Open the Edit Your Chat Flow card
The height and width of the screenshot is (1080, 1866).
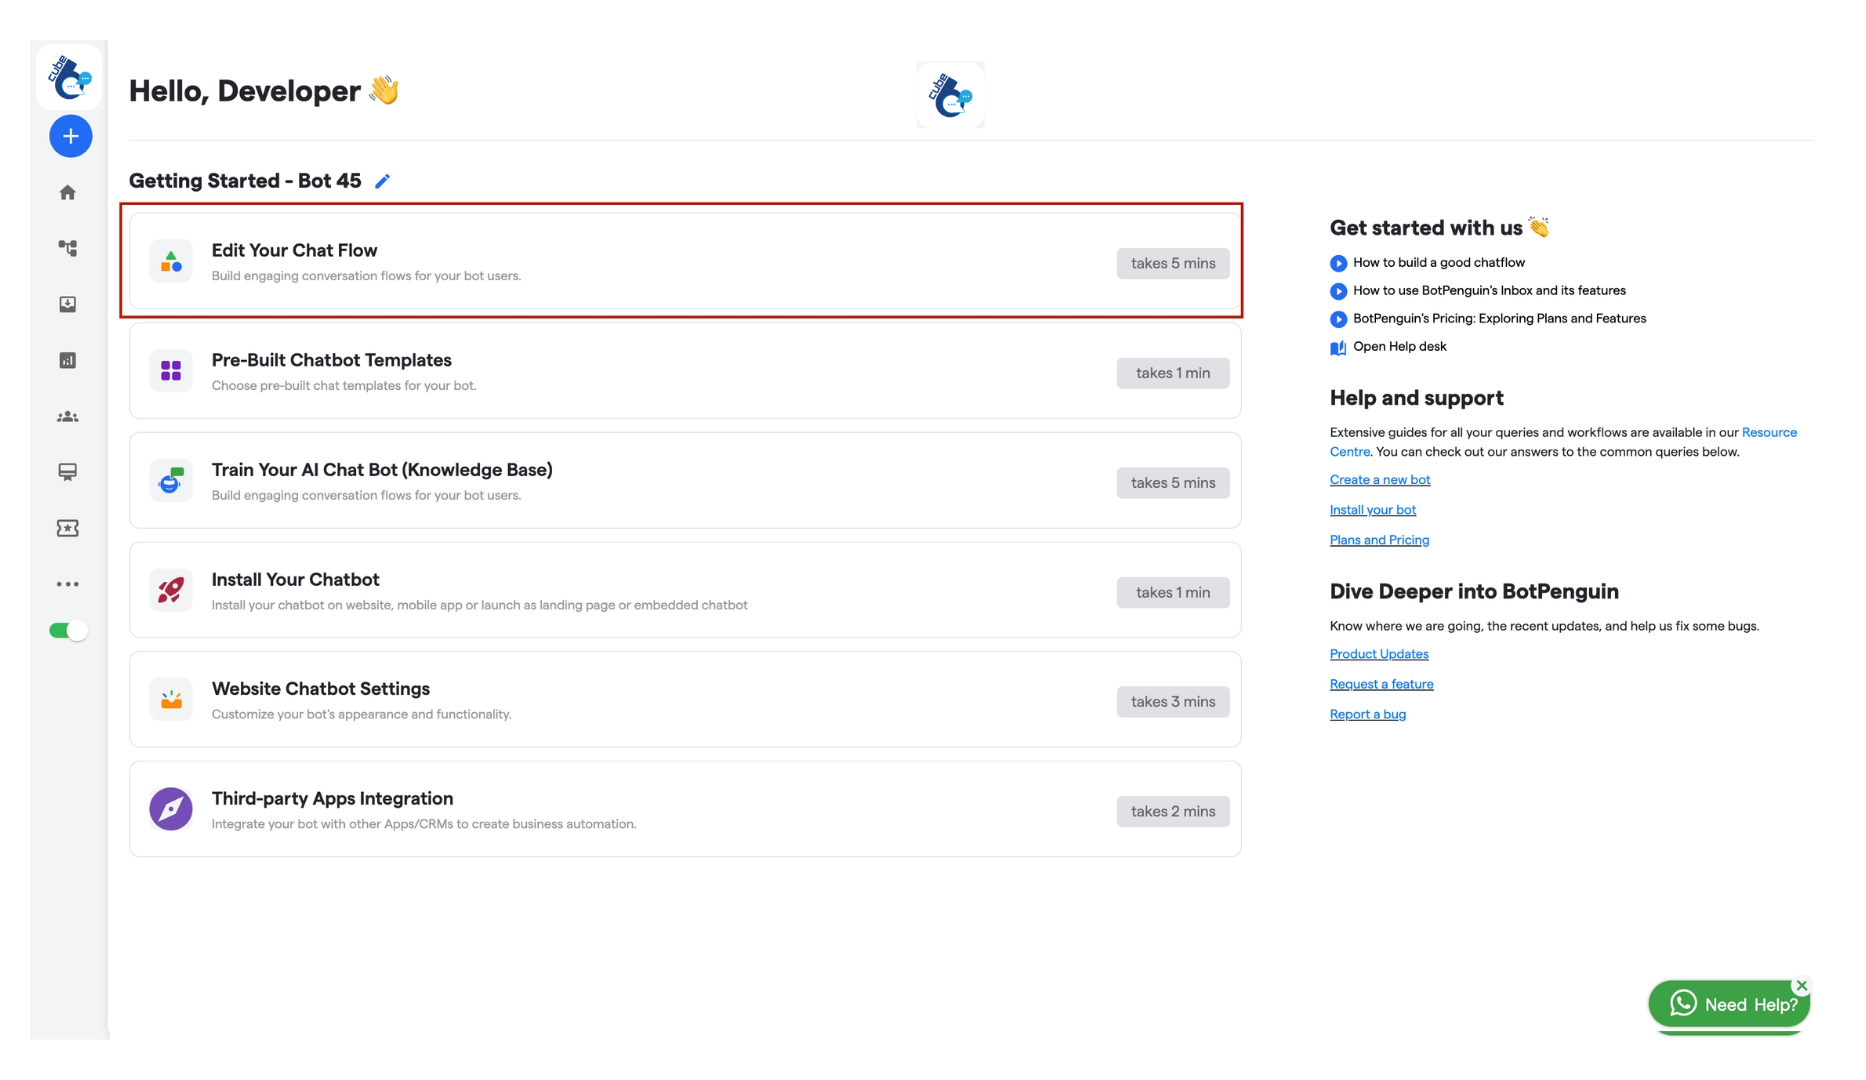point(685,261)
